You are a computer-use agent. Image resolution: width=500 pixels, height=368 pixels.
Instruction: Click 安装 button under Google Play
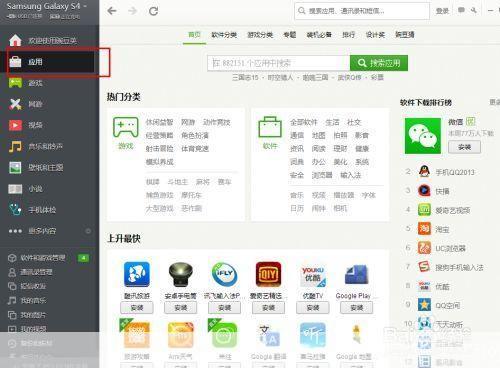tap(357, 308)
